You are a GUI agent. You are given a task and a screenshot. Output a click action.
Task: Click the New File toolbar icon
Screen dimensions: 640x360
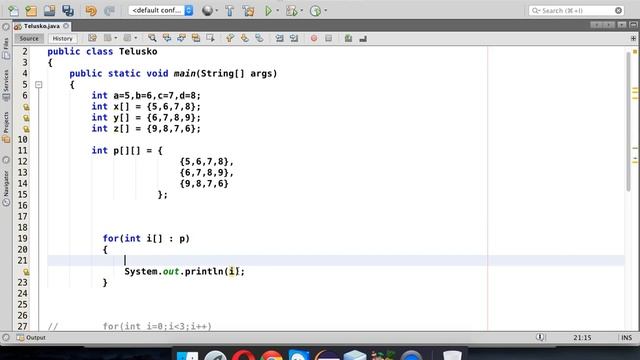coord(13,11)
